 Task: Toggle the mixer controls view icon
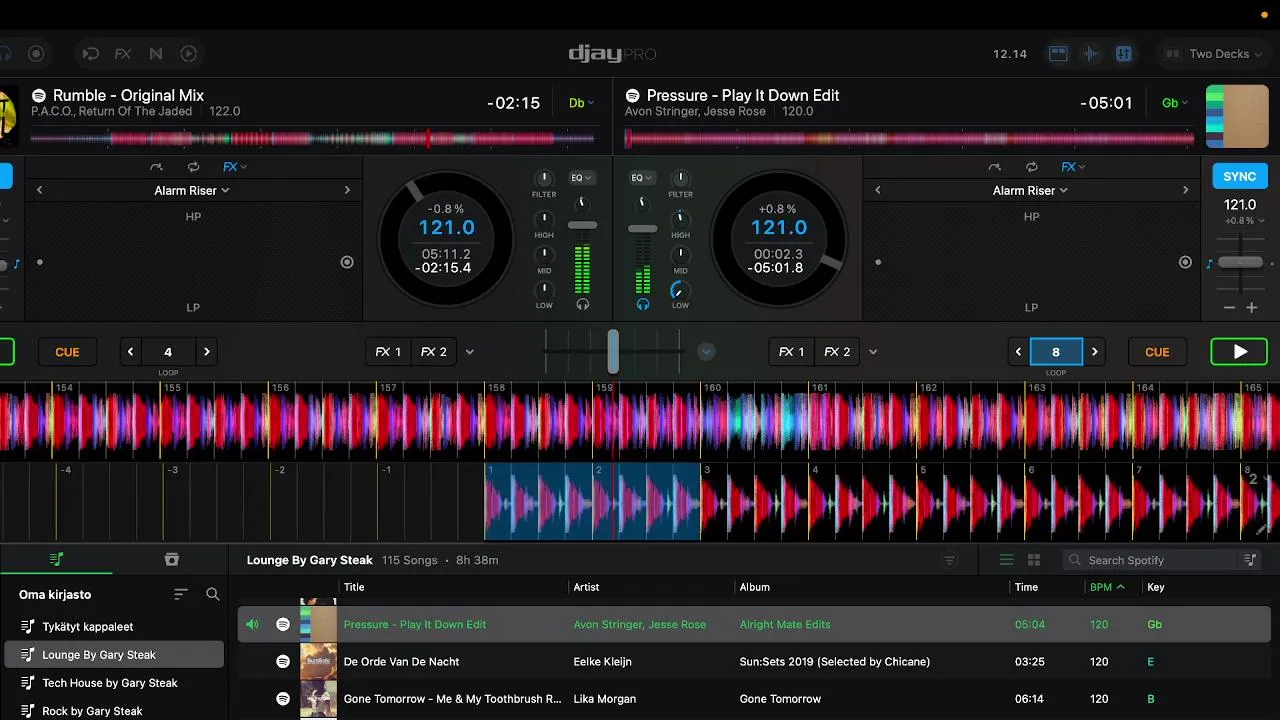pyautogui.click(x=1123, y=54)
